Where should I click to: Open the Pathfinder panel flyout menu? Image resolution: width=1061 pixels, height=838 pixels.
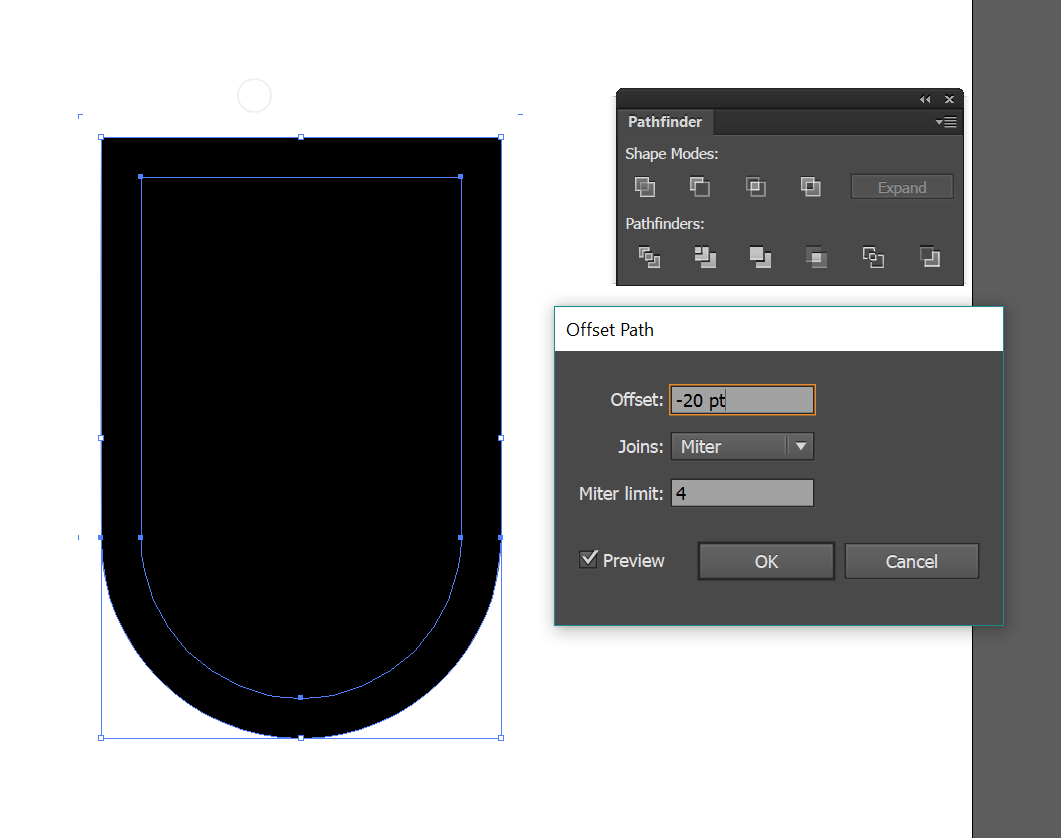946,121
